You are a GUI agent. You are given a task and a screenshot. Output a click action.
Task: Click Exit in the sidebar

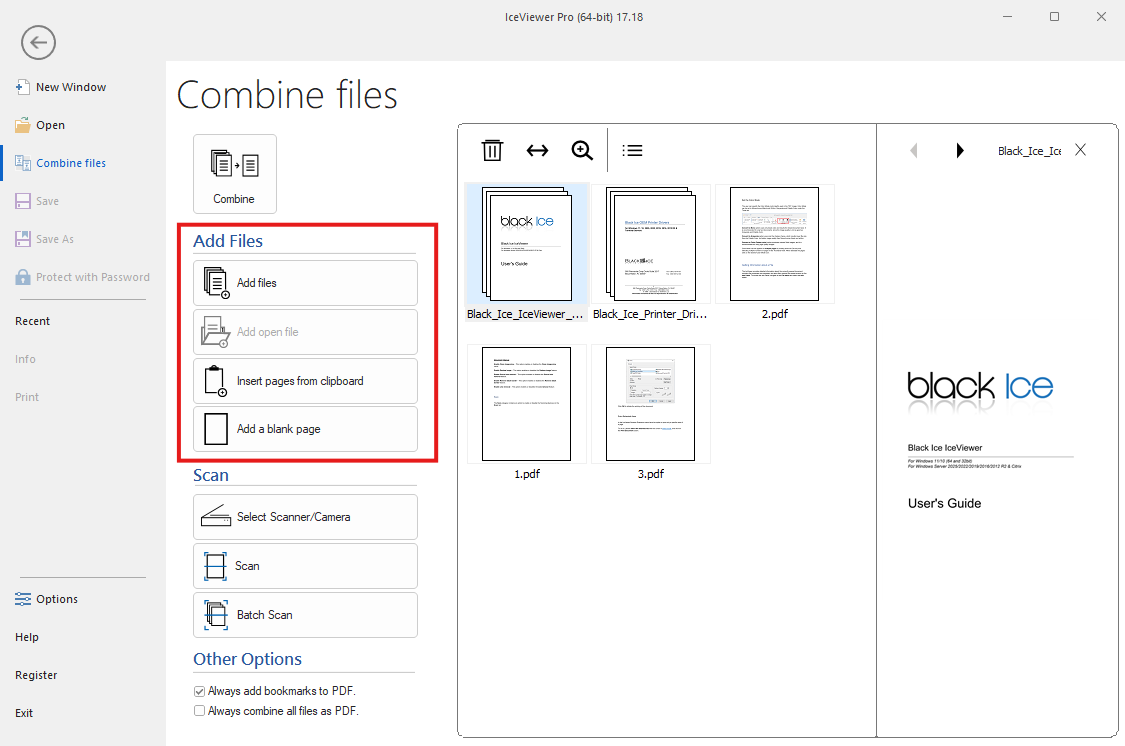click(24, 713)
